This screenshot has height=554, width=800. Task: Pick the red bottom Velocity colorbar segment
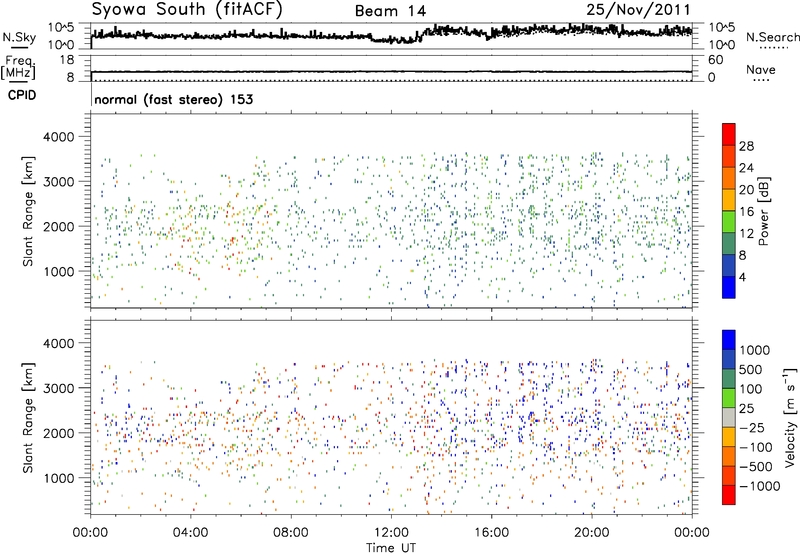tap(729, 495)
